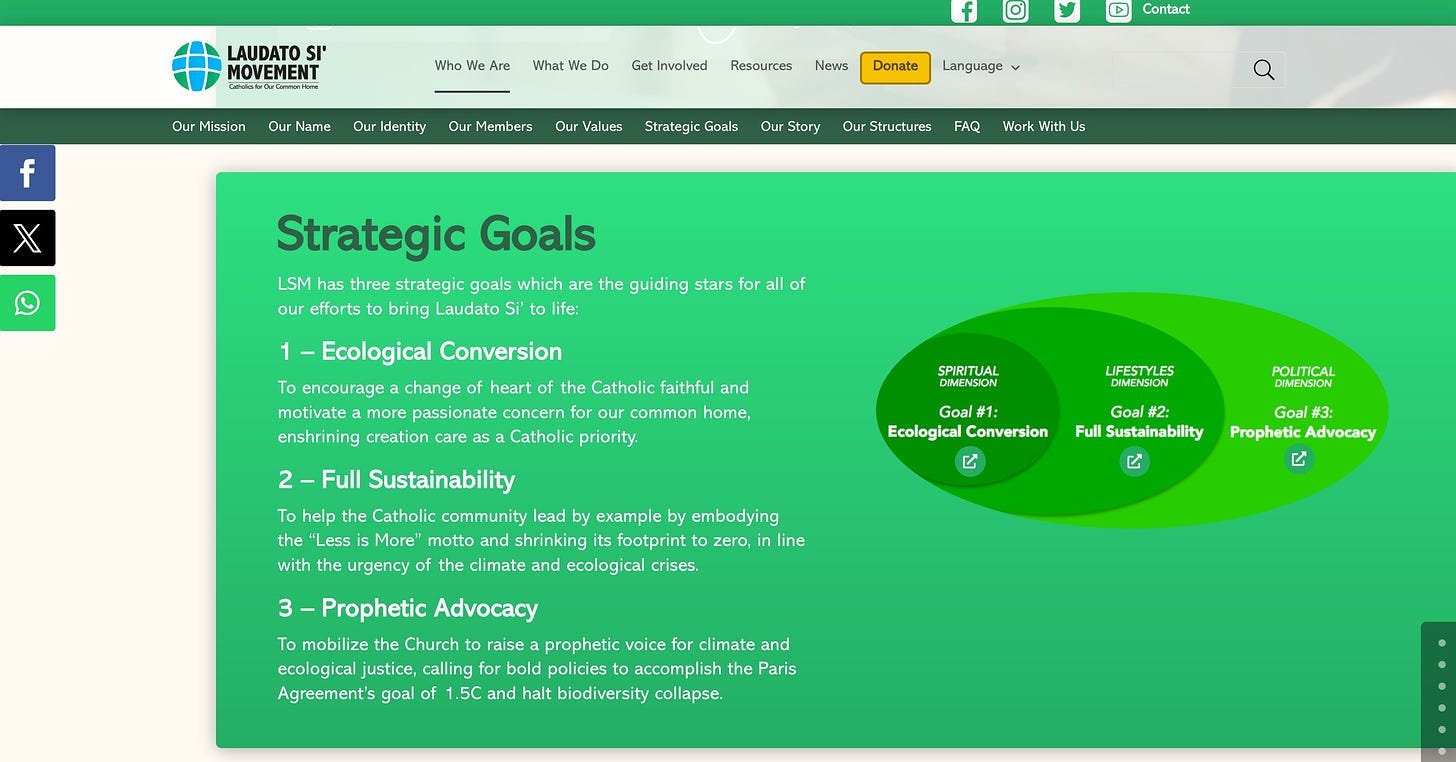Select the first page navigation dot
Image resolution: width=1456 pixels, height=762 pixels.
click(1442, 643)
